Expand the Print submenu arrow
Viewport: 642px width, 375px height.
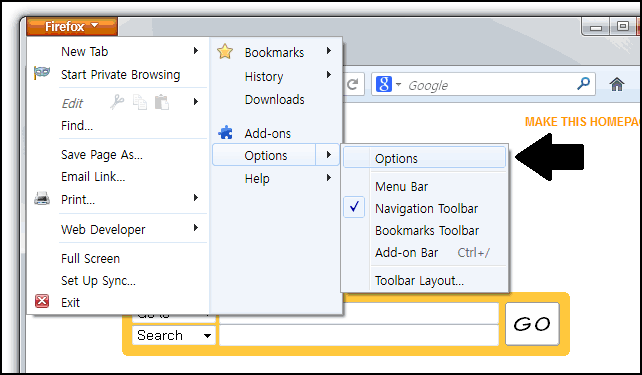(x=196, y=198)
